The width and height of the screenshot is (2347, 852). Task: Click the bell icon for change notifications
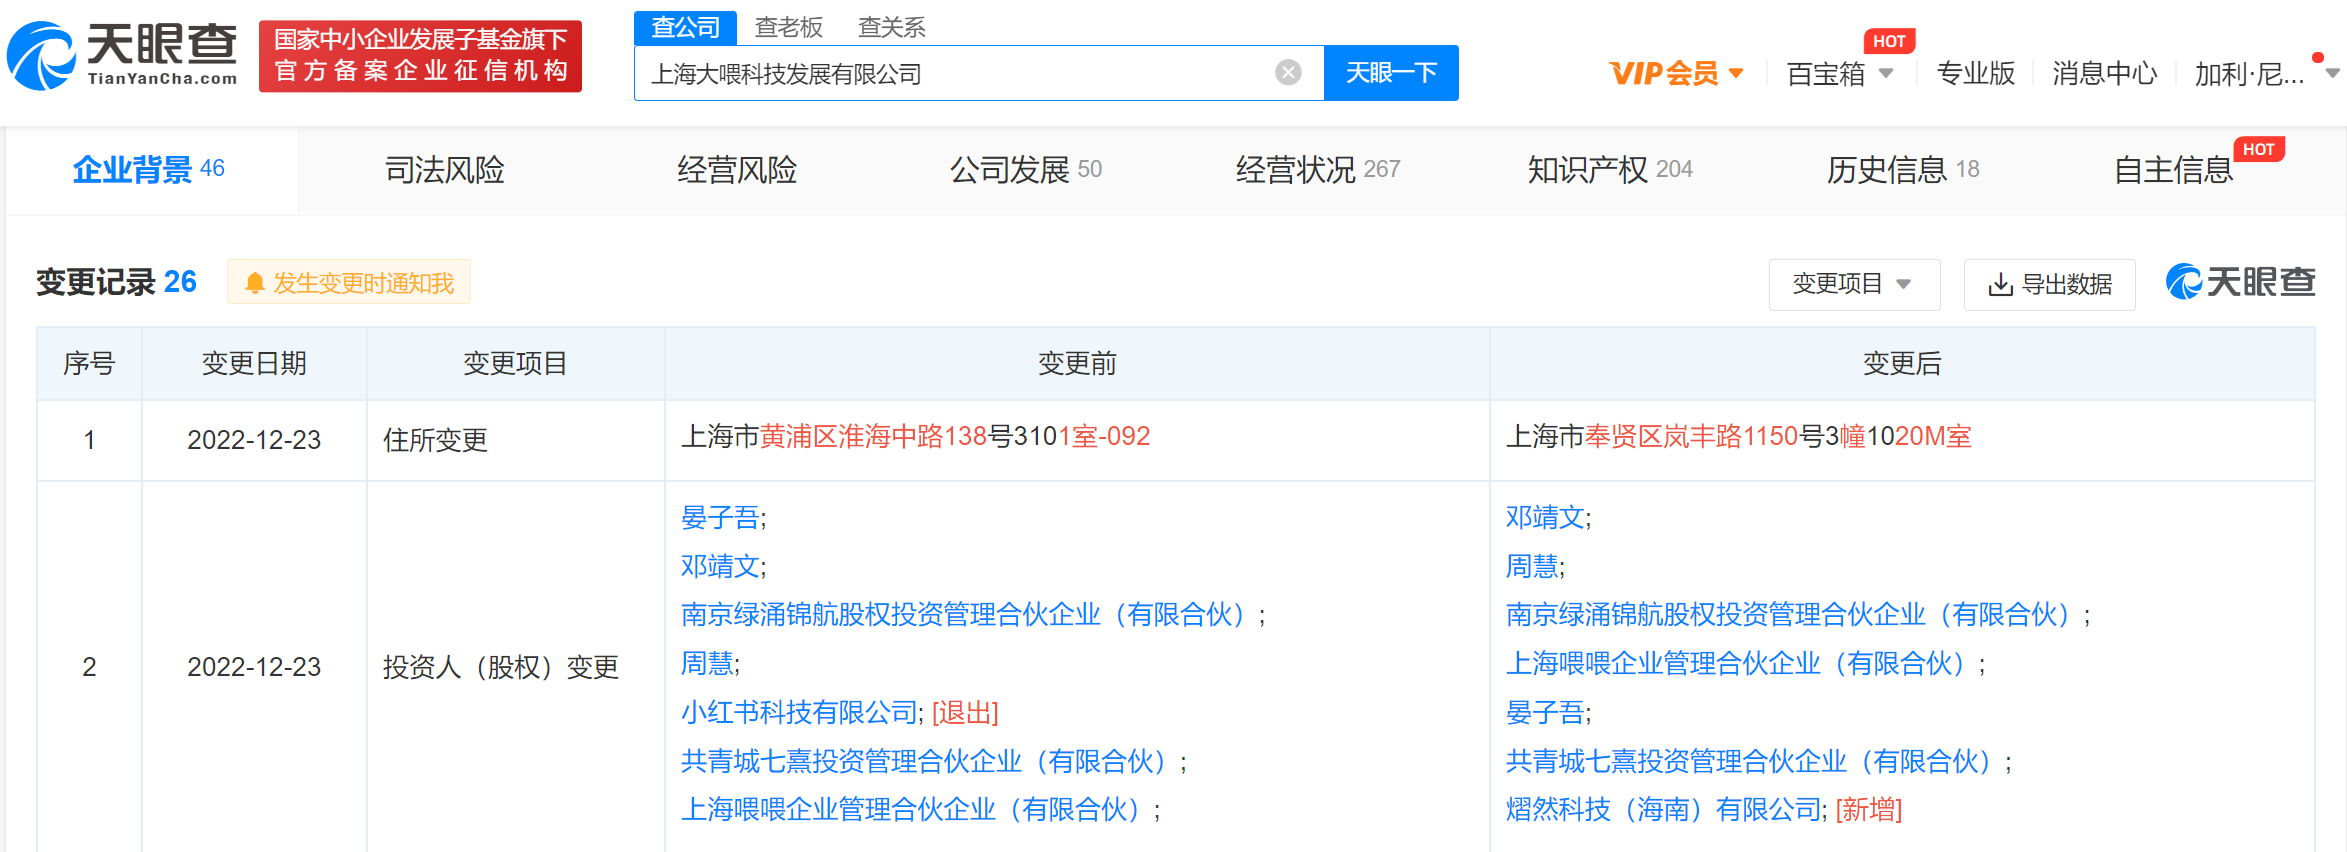tap(255, 284)
